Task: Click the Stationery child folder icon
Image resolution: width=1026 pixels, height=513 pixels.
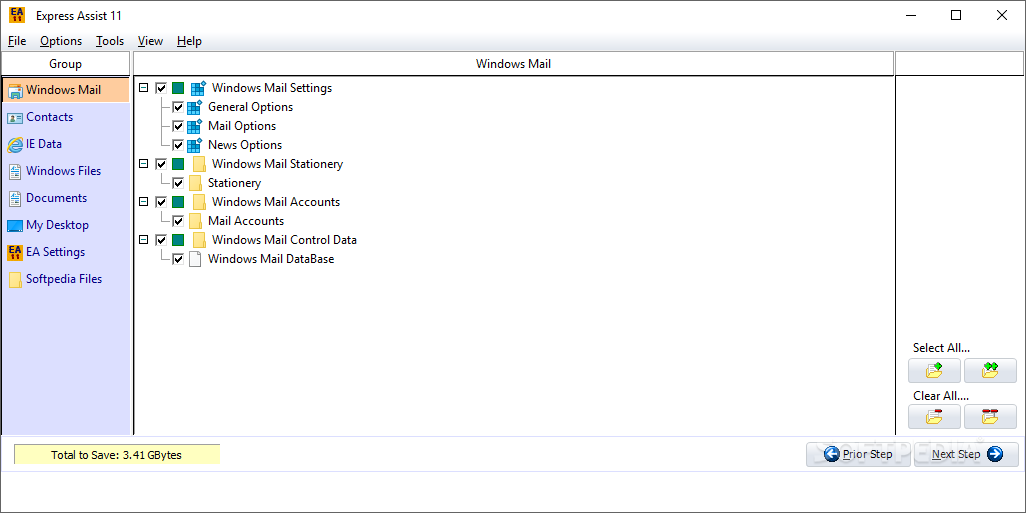Action: click(x=195, y=183)
